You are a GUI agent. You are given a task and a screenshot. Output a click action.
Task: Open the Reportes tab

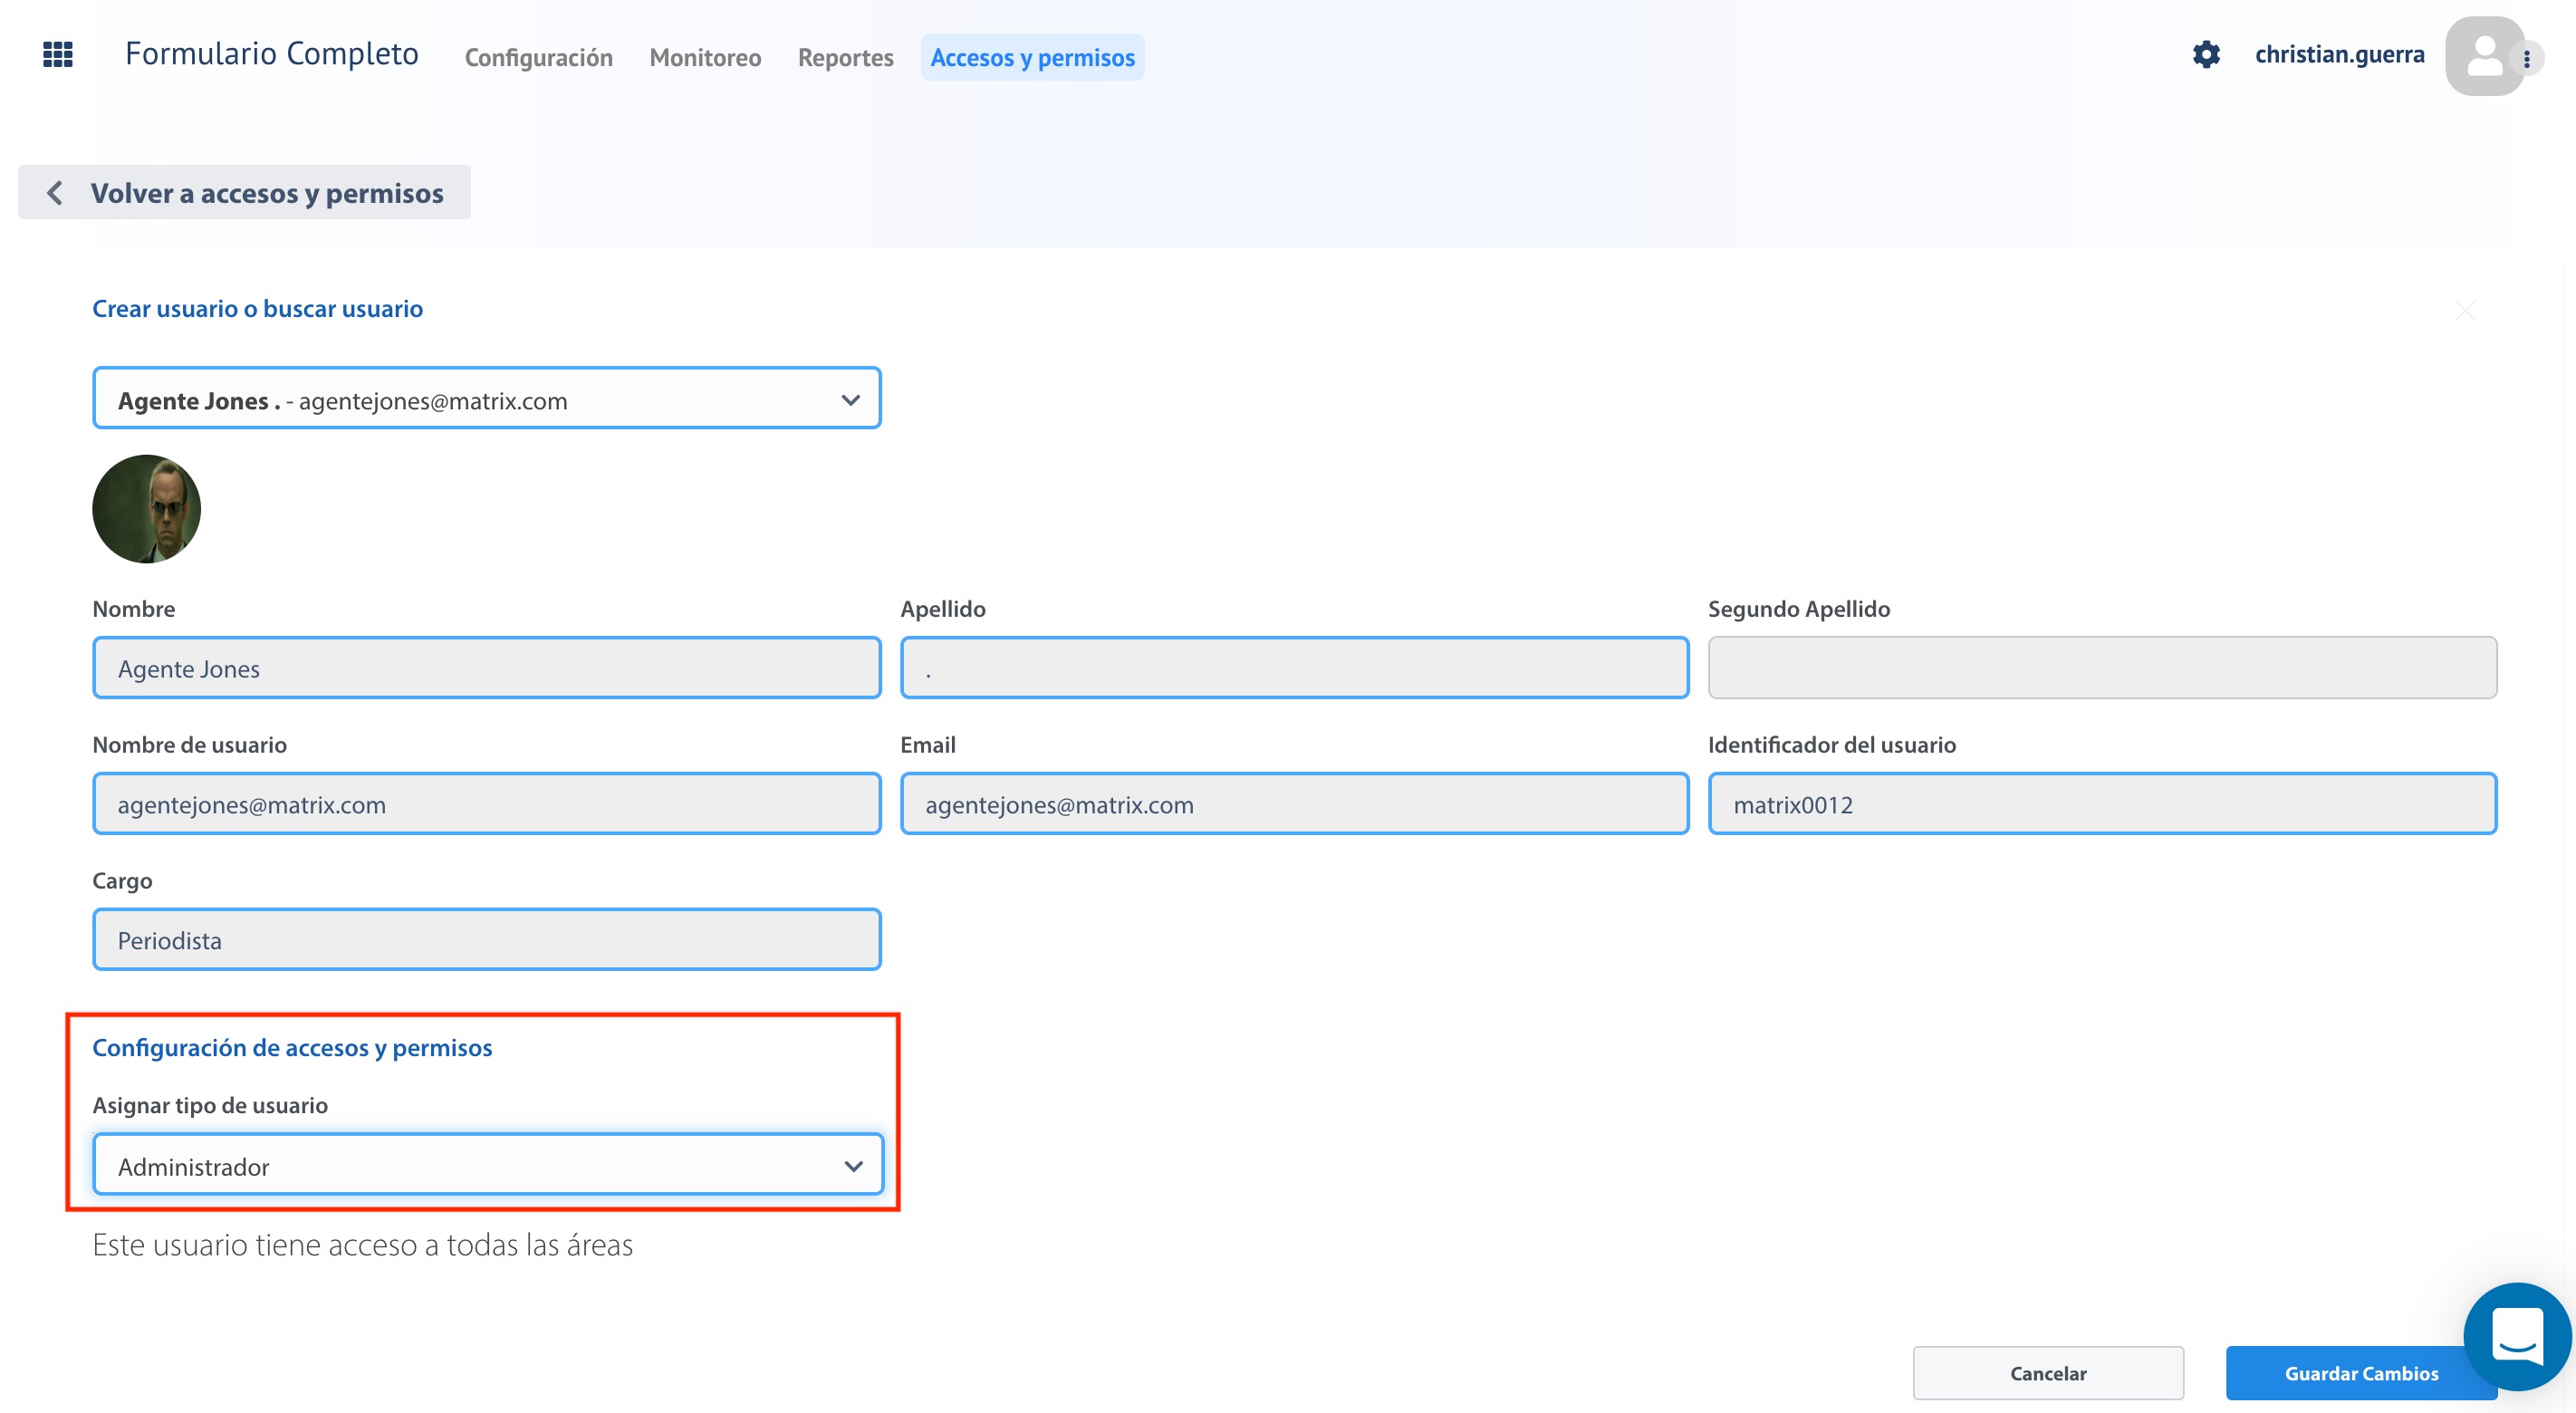(845, 58)
